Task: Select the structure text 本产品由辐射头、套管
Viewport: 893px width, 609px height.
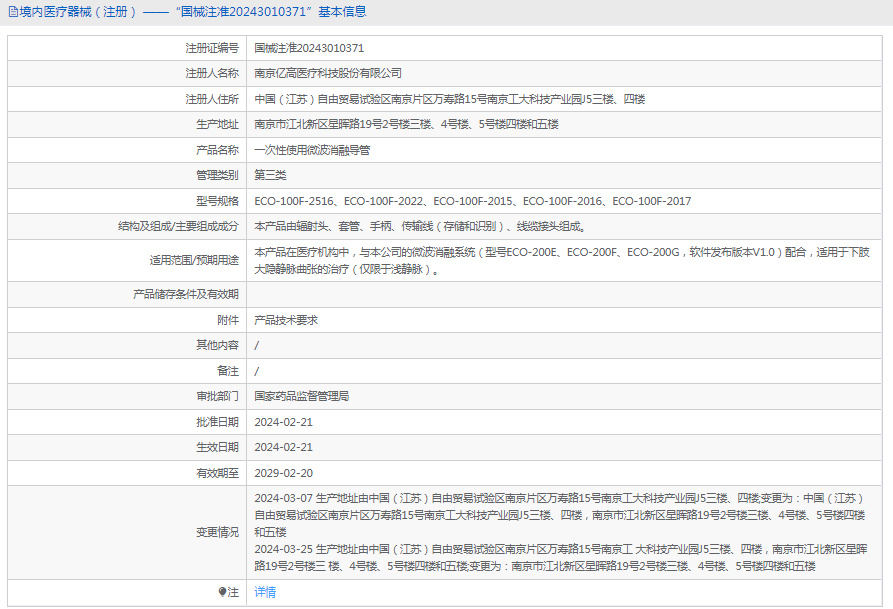Action: [x=420, y=227]
